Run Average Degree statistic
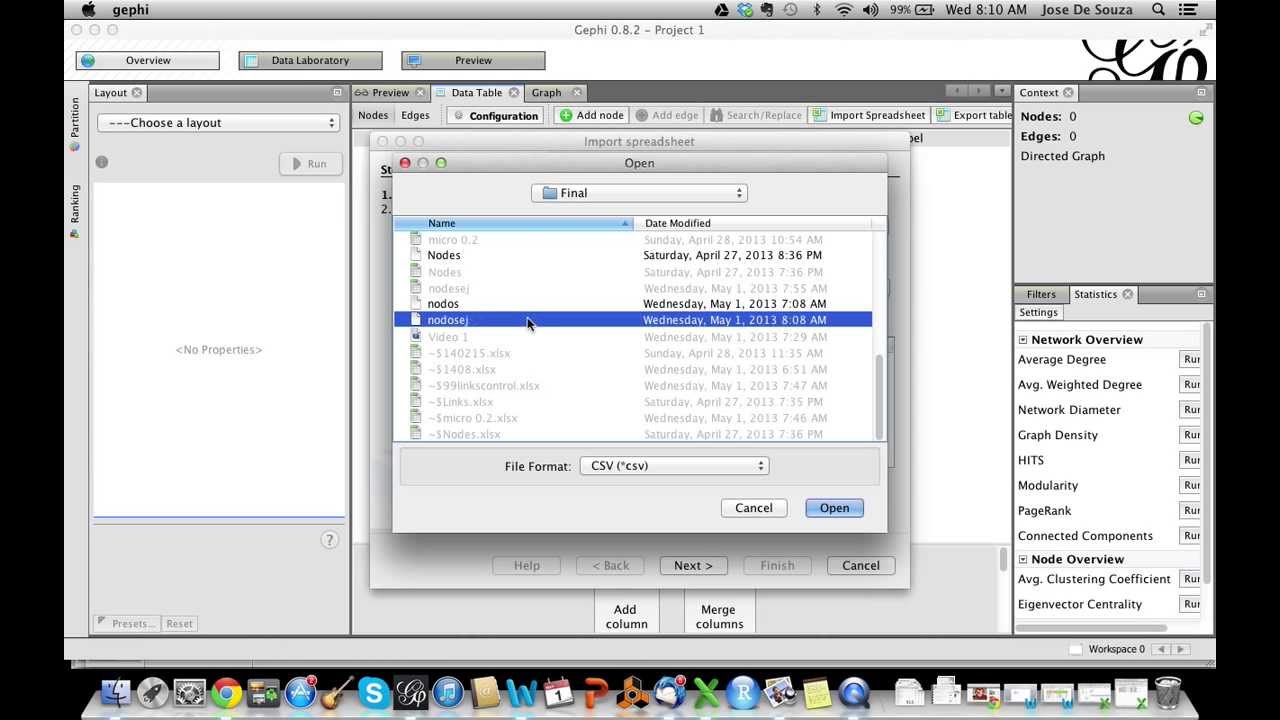The height and width of the screenshot is (720, 1280). click(1191, 360)
